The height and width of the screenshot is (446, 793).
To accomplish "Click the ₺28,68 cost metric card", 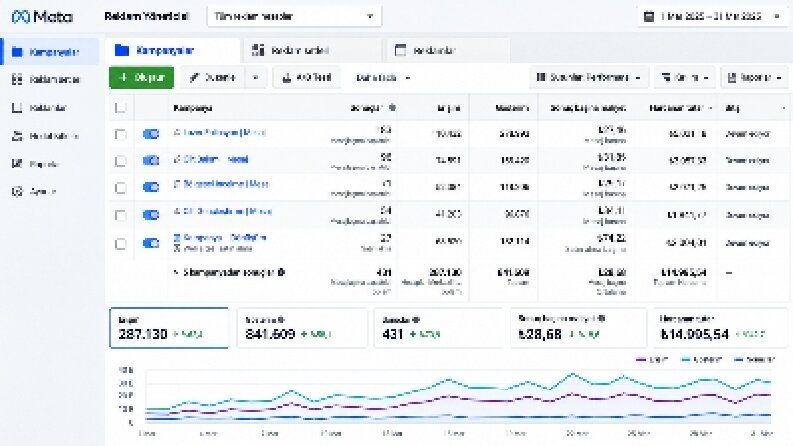I will pos(578,328).
